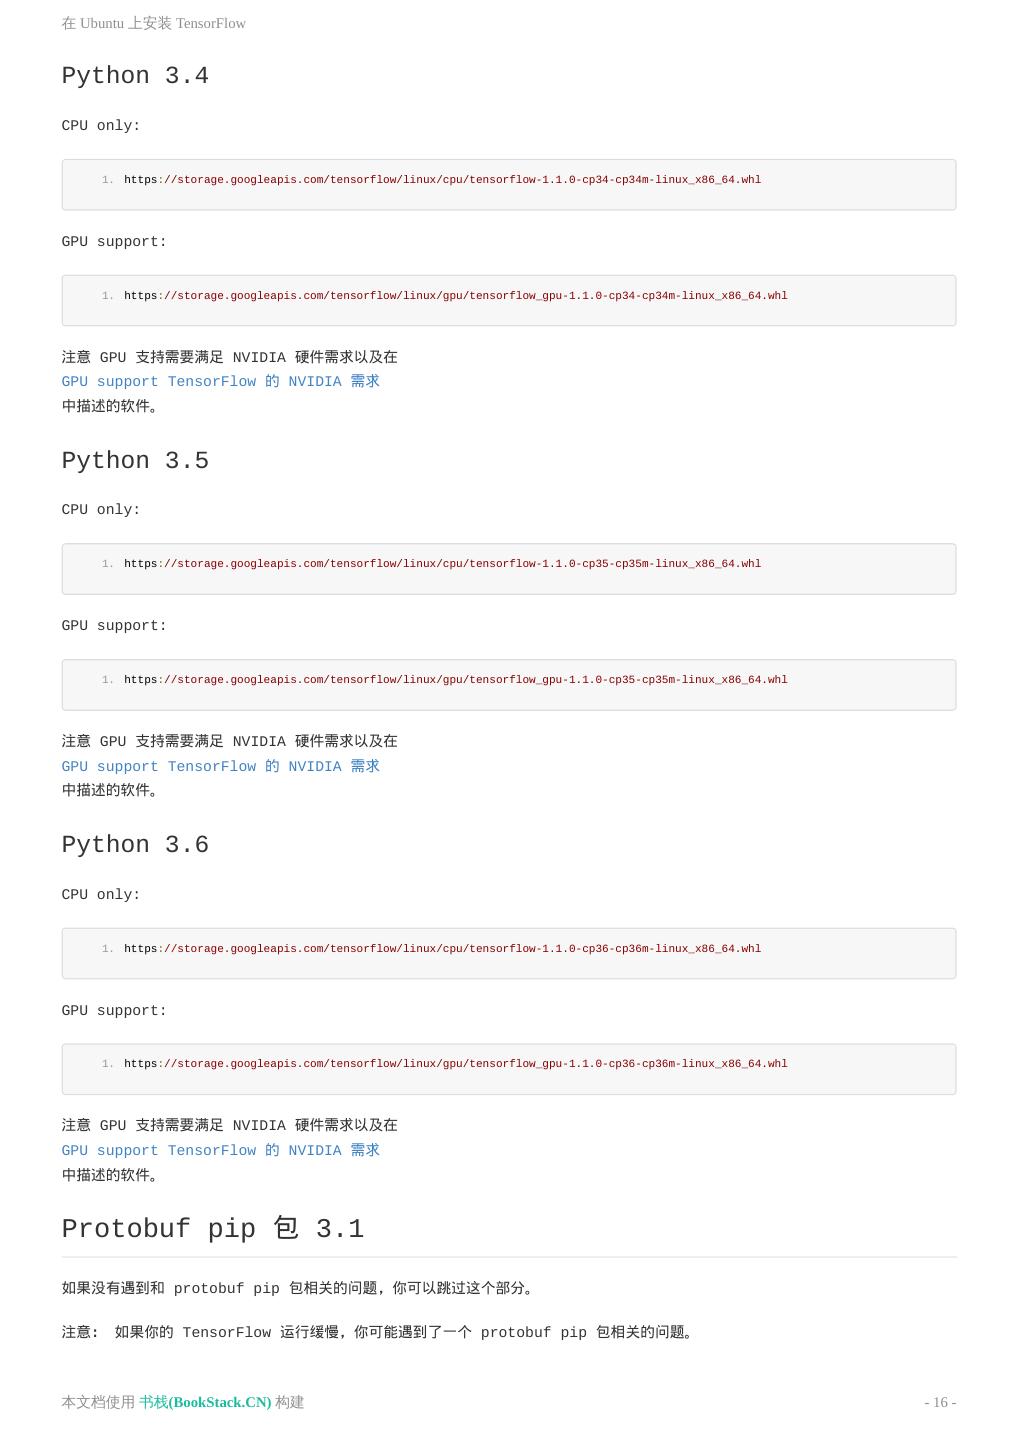Click the Python 3.5 heading

coord(135,461)
